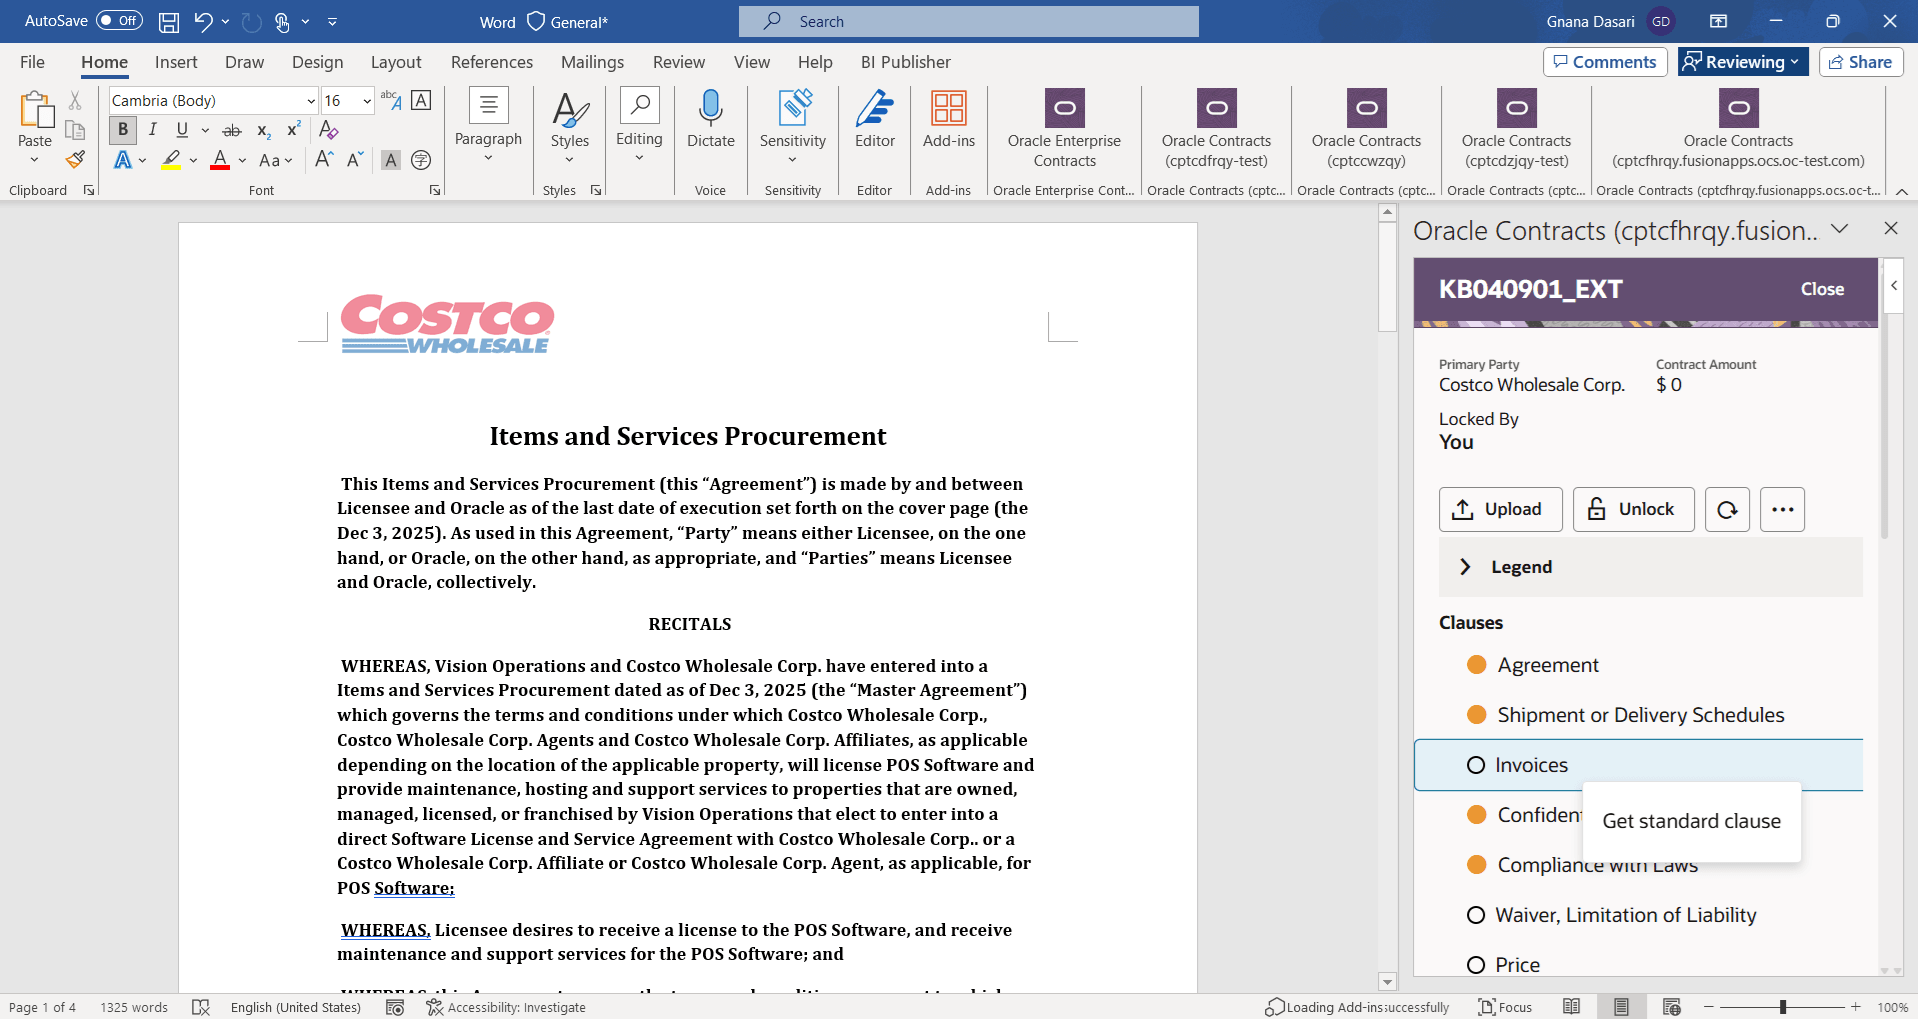Apply strikethrough formatting

[x=232, y=130]
